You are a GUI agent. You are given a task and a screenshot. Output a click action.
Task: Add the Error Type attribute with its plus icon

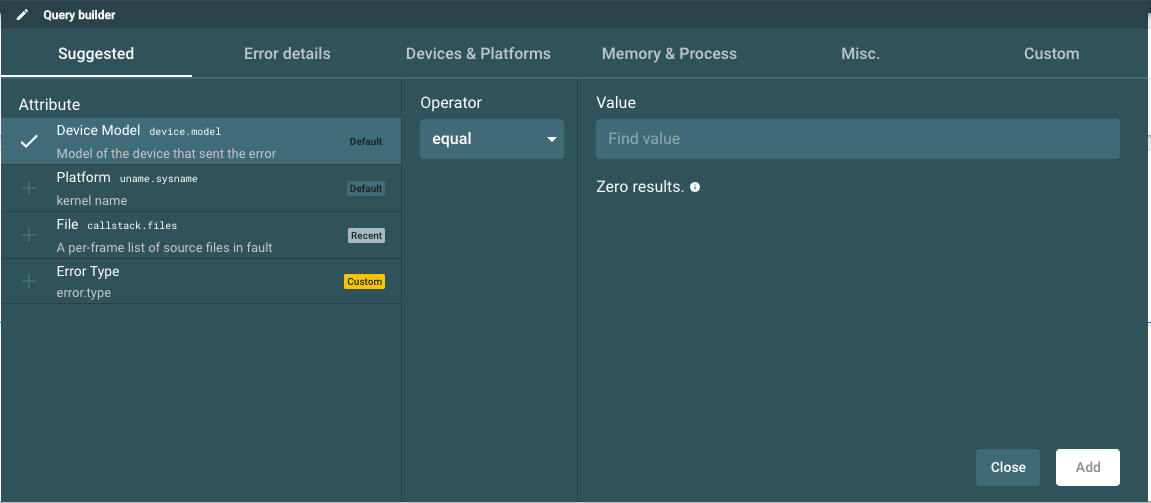coord(29,281)
